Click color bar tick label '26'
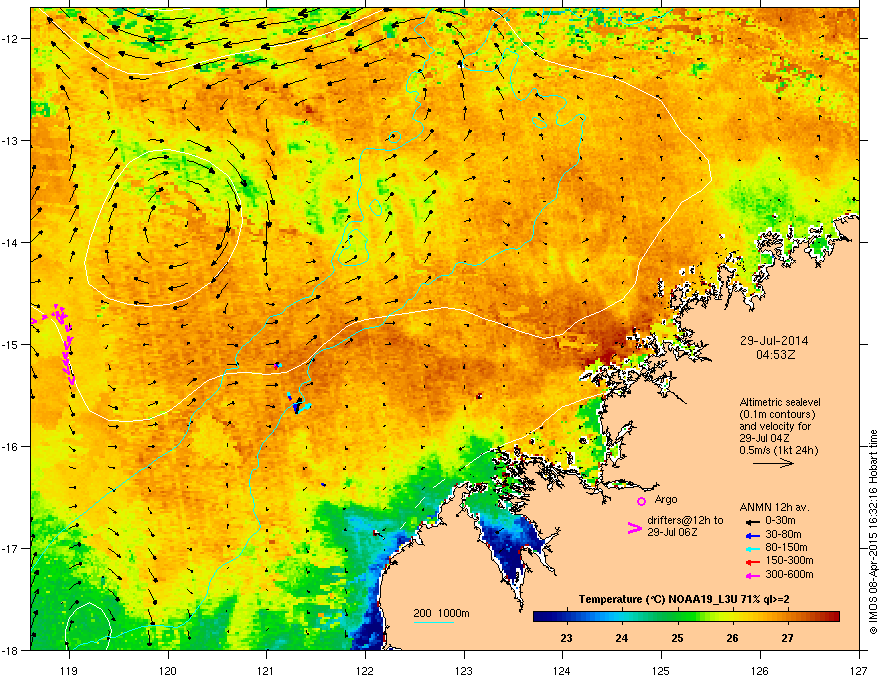The width and height of the screenshot is (880, 680). 732,638
